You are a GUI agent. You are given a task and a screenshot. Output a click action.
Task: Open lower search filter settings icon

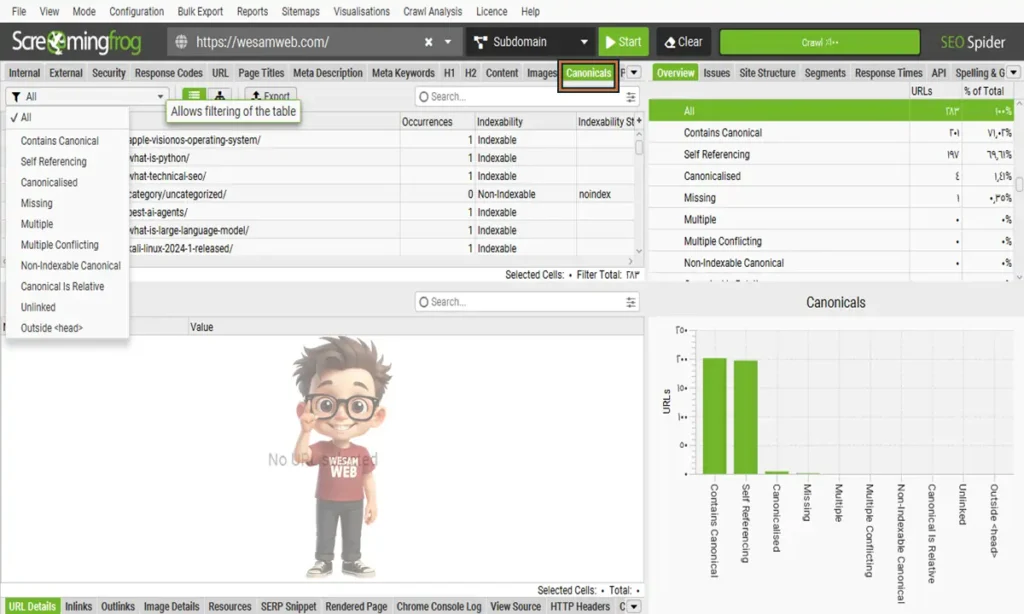click(631, 302)
